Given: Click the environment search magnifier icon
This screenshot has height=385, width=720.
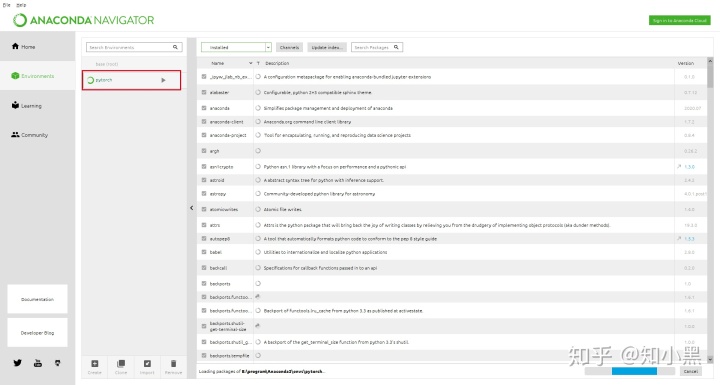Looking at the screenshot, I should [x=175, y=47].
